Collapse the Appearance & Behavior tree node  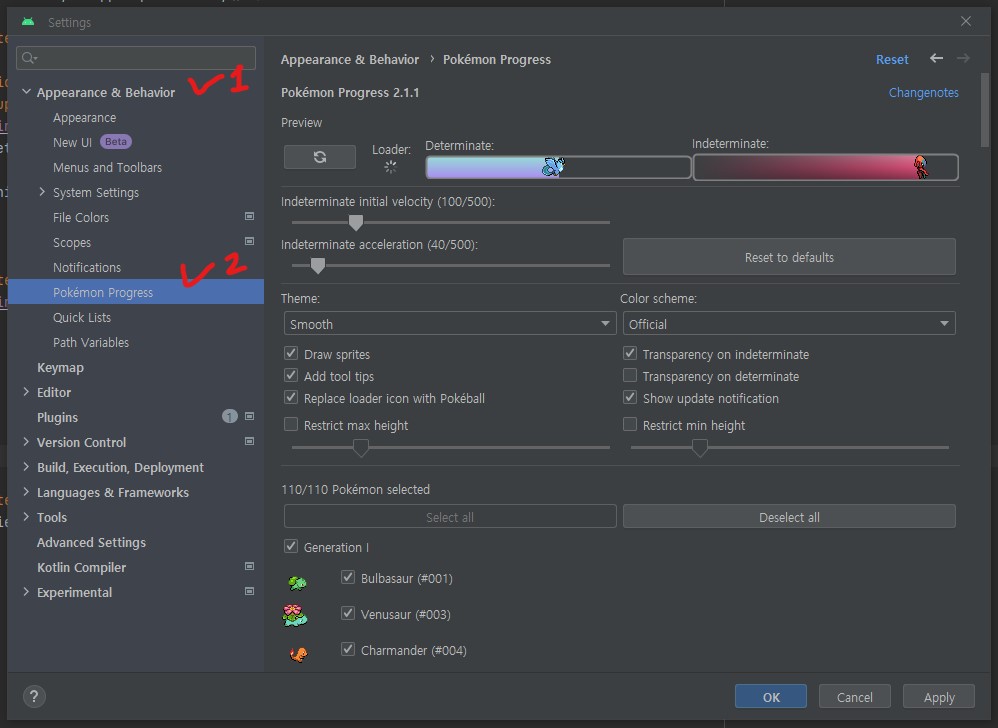26,92
